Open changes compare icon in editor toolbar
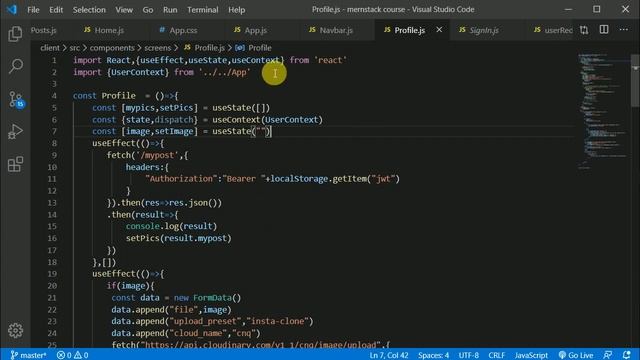Viewport: 640px width, 360px height. [584, 30]
